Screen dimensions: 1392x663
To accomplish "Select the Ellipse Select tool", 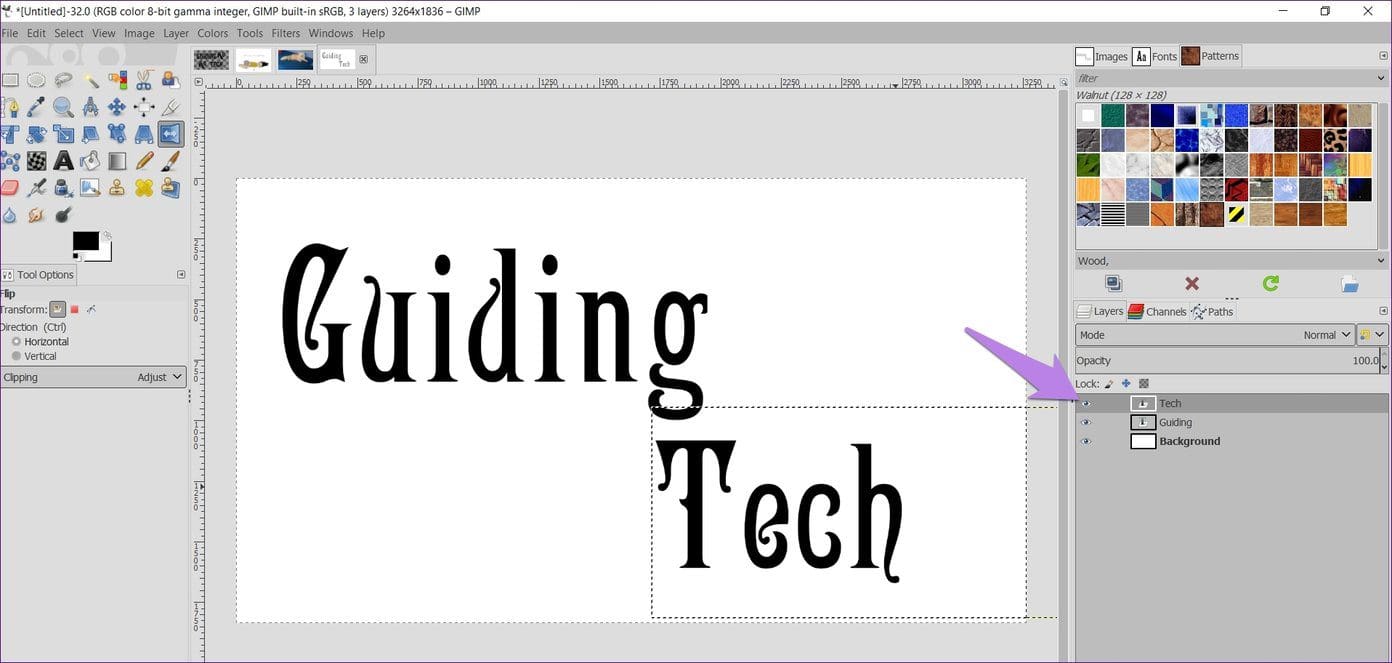I will point(36,80).
